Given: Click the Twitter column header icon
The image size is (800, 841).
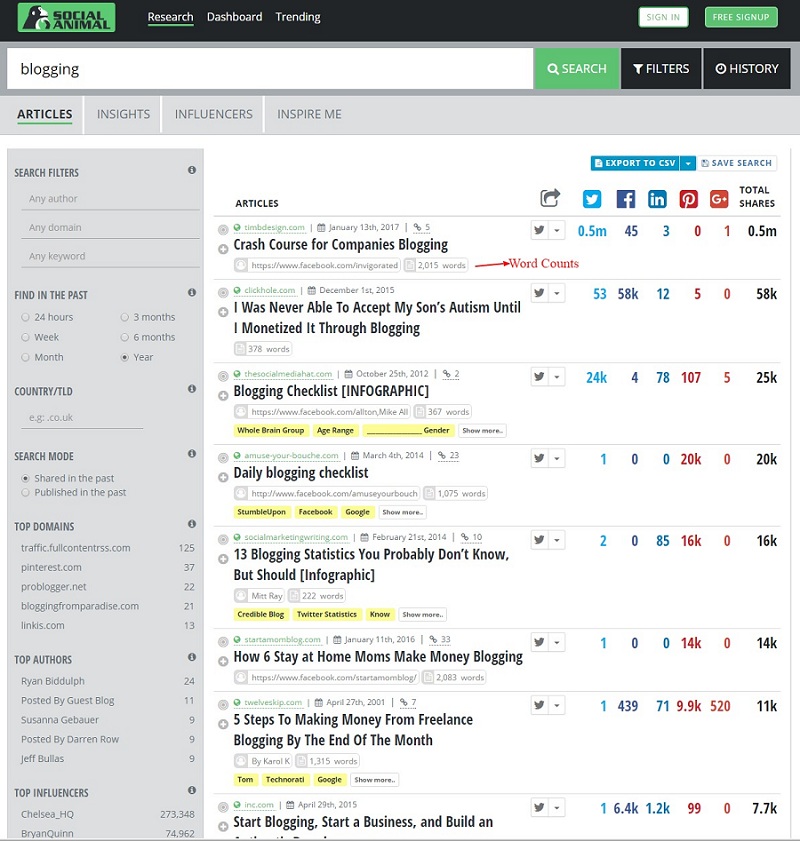Looking at the screenshot, I should point(592,199).
